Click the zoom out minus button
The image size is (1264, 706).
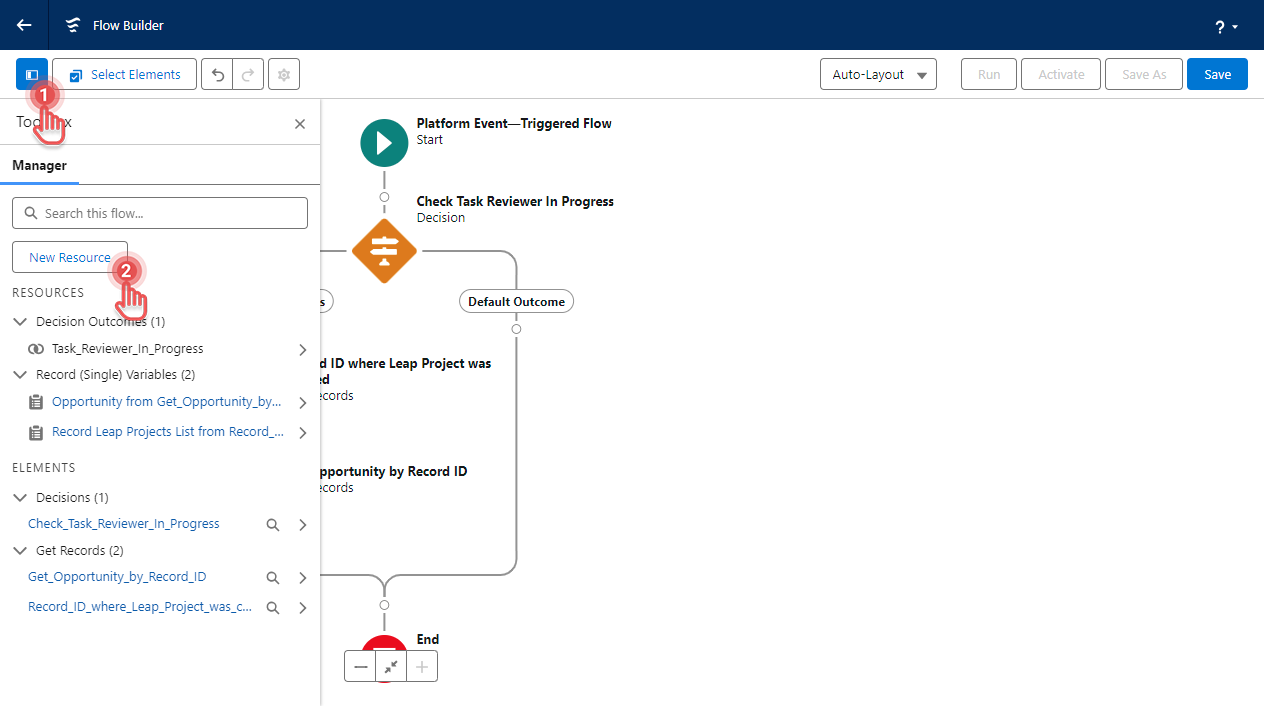point(360,666)
